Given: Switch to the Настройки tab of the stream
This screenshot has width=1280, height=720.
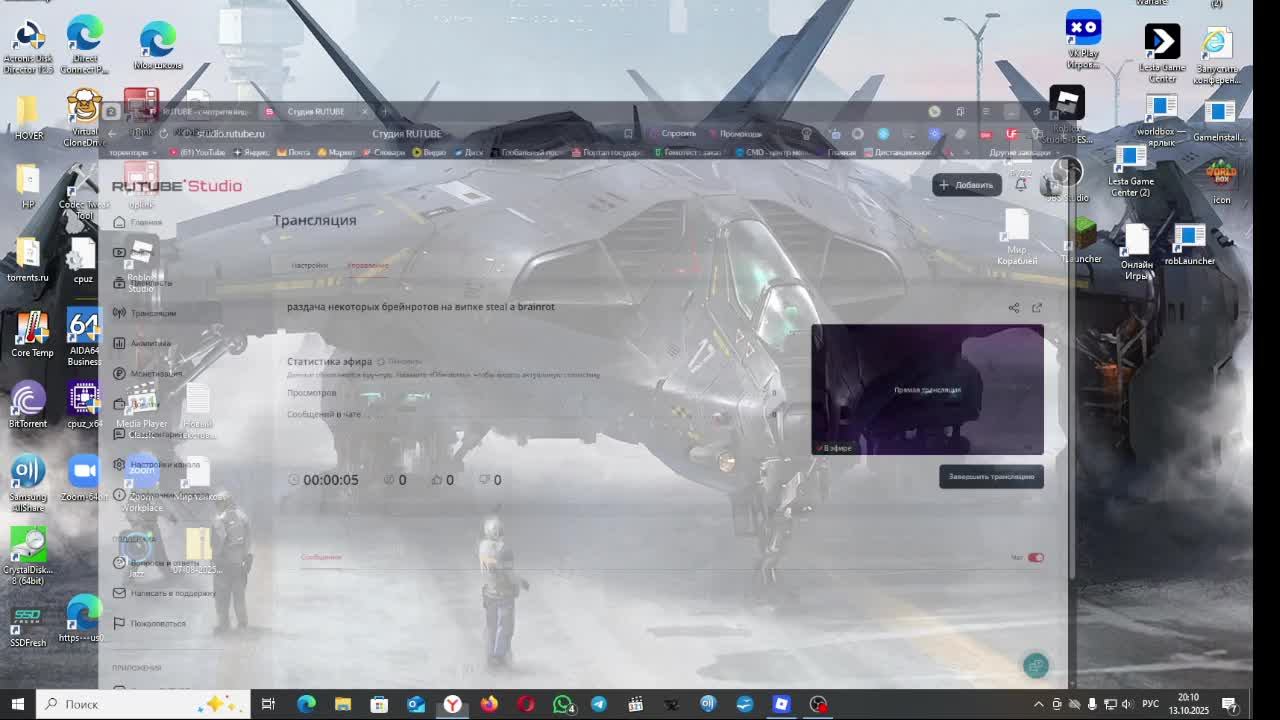Looking at the screenshot, I should click(x=310, y=265).
